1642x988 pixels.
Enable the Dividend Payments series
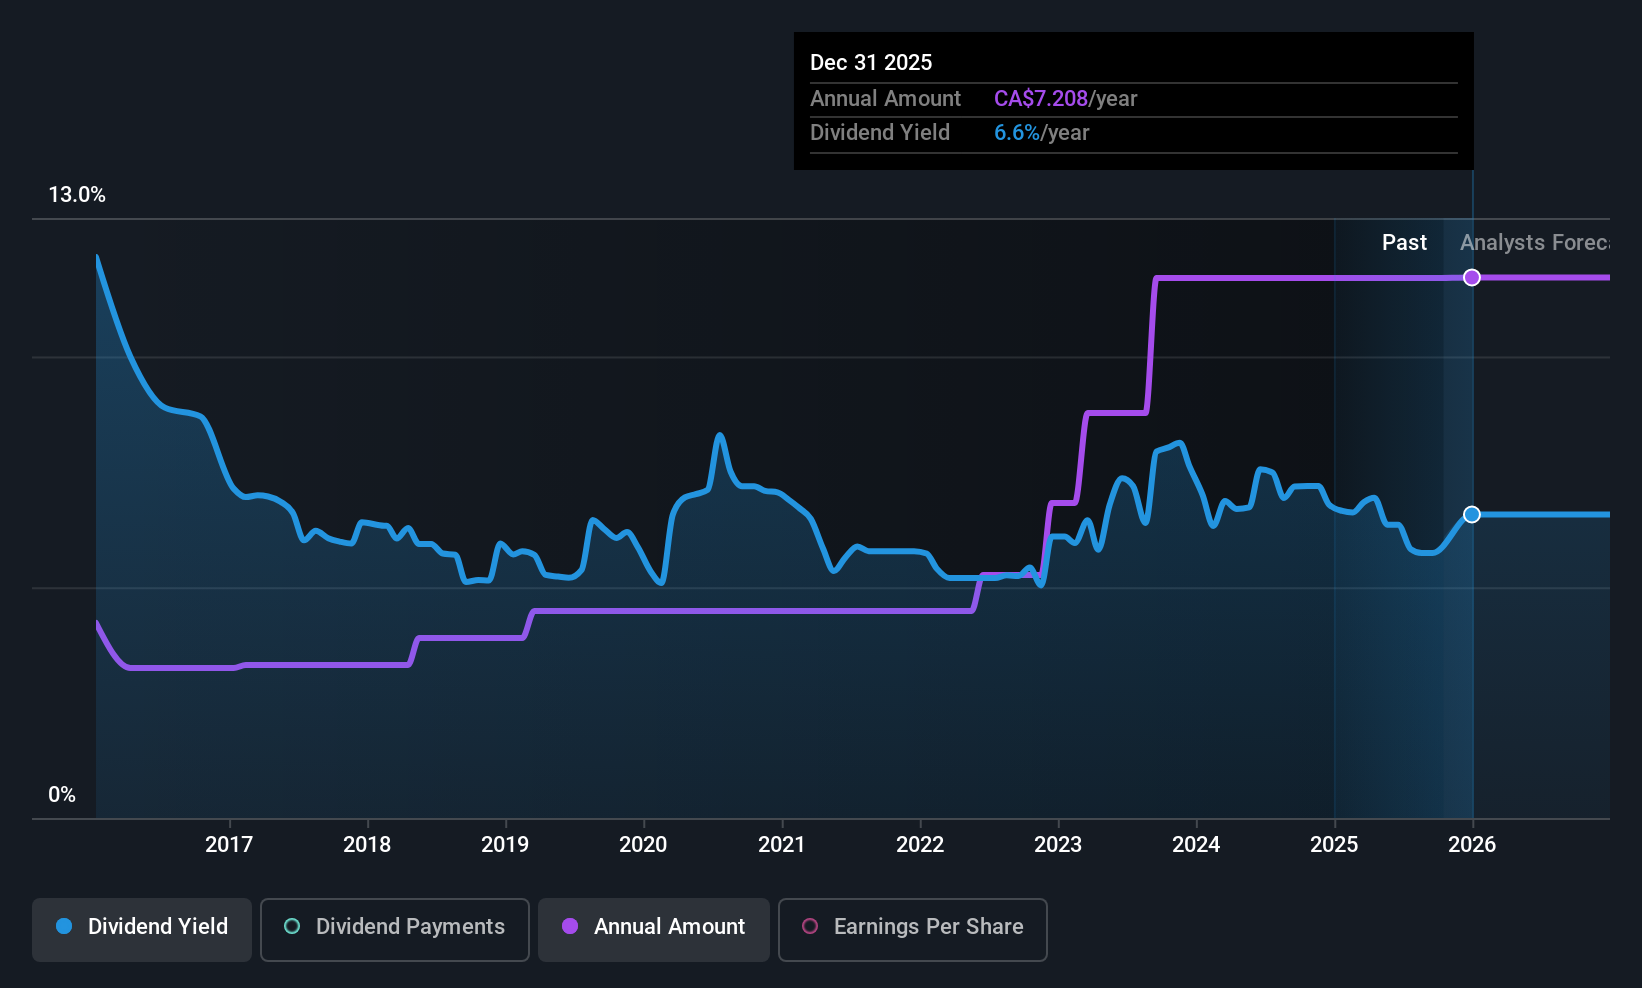[394, 928]
